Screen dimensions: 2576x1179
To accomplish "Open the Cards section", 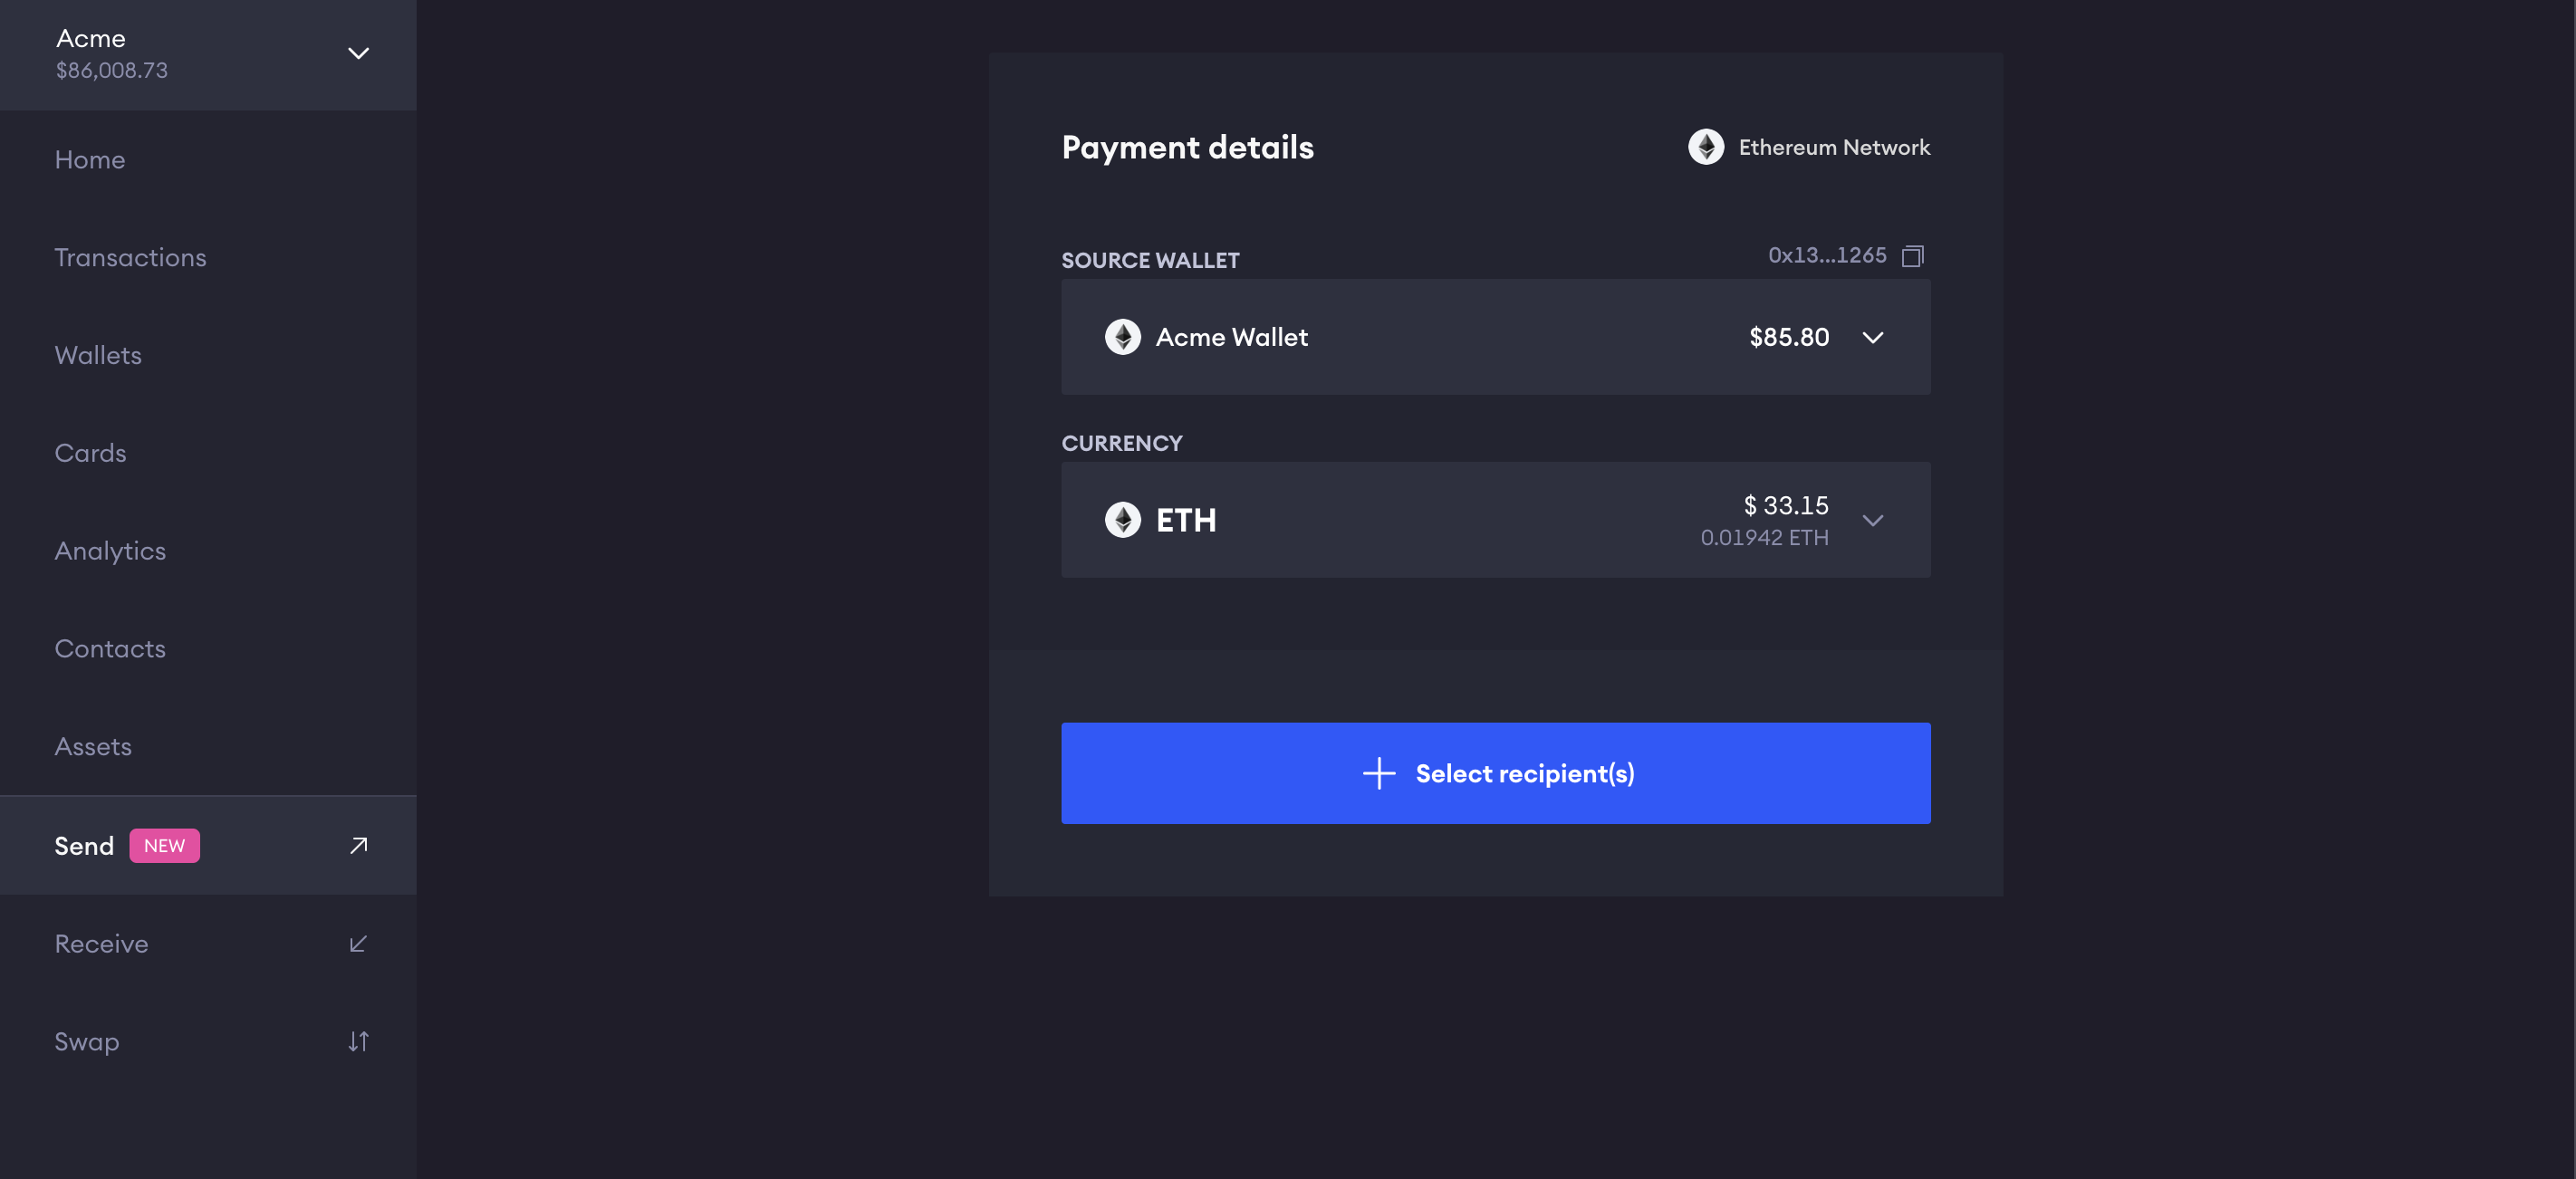I will coord(90,454).
